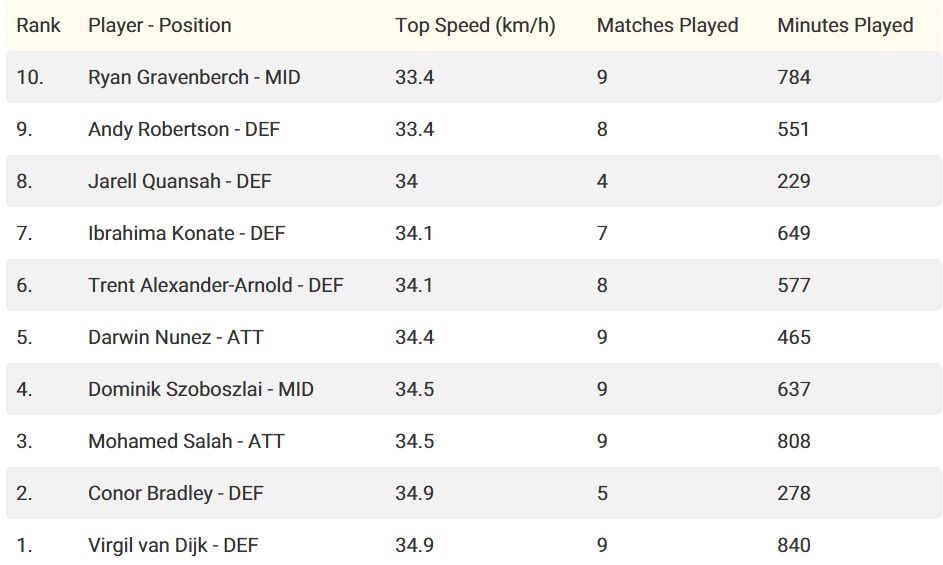Click Virgil van Dijk's 840 minutes value
This screenshot has width=943, height=565.
pyautogui.click(x=794, y=545)
